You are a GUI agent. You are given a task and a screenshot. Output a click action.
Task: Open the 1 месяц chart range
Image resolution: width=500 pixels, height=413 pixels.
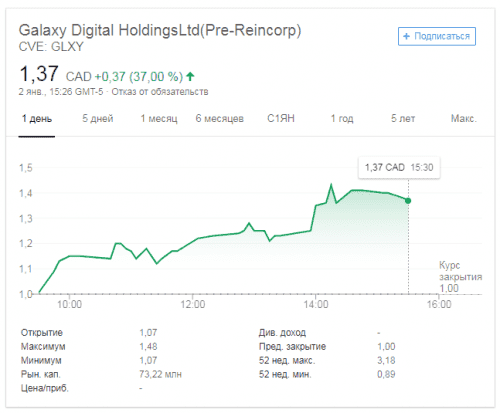(x=159, y=119)
